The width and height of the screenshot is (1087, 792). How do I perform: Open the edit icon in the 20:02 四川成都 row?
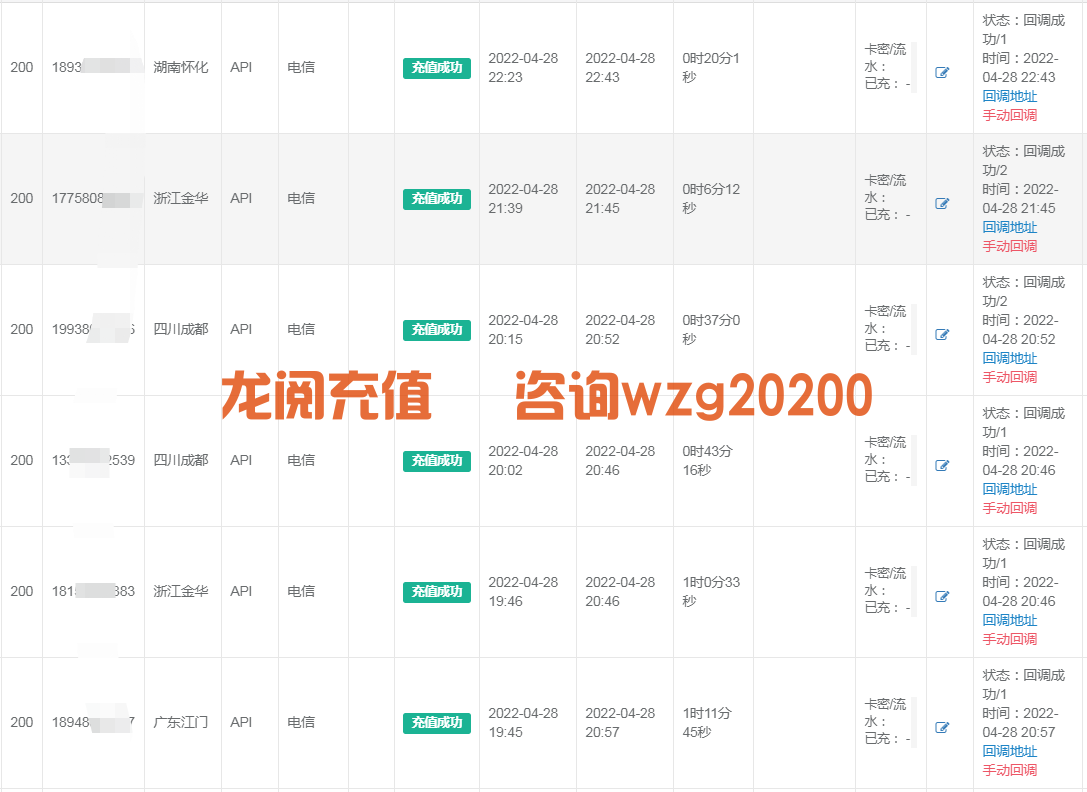pyautogui.click(x=941, y=465)
